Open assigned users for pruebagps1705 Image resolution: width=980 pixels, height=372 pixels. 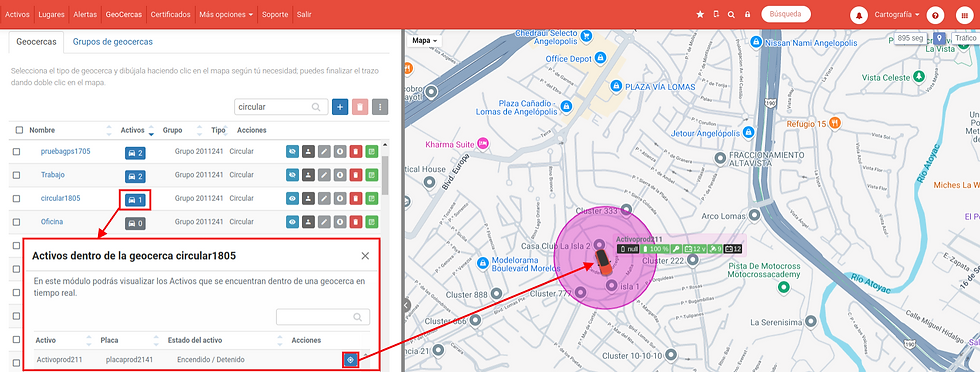[x=308, y=151]
